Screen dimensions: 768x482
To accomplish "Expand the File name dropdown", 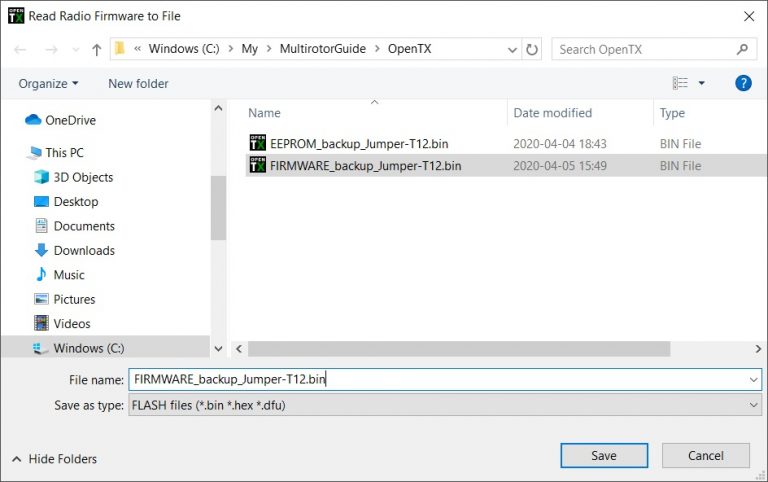I will 753,380.
